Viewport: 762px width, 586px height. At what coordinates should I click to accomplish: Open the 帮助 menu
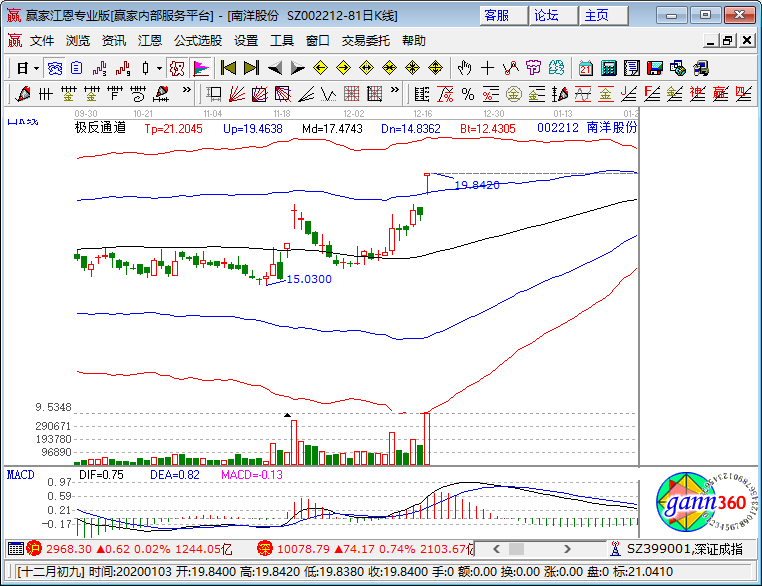tap(414, 41)
